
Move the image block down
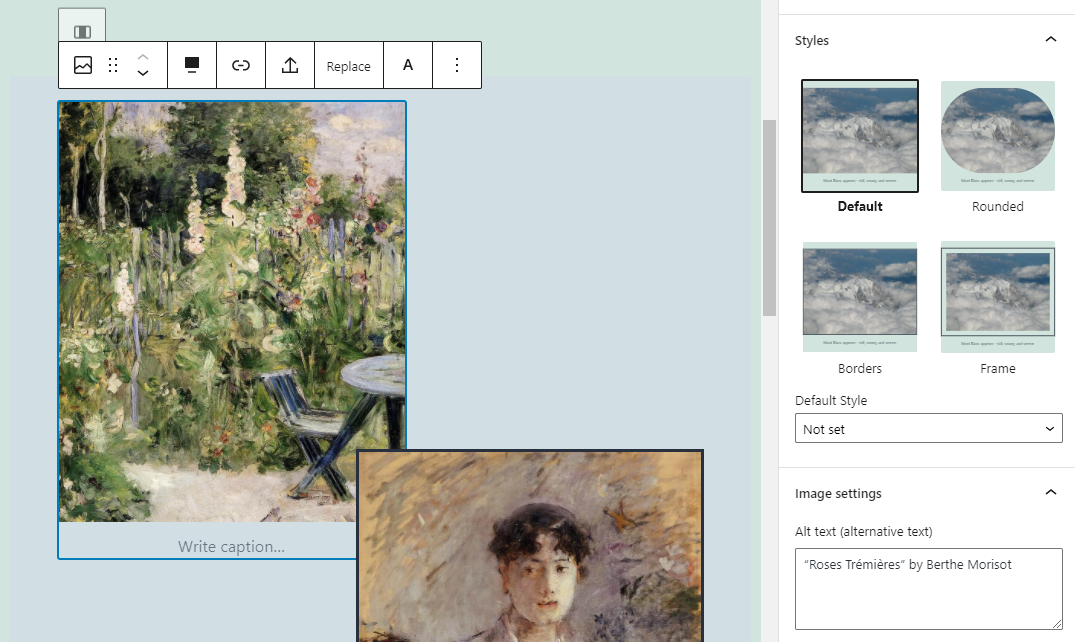tap(142, 73)
